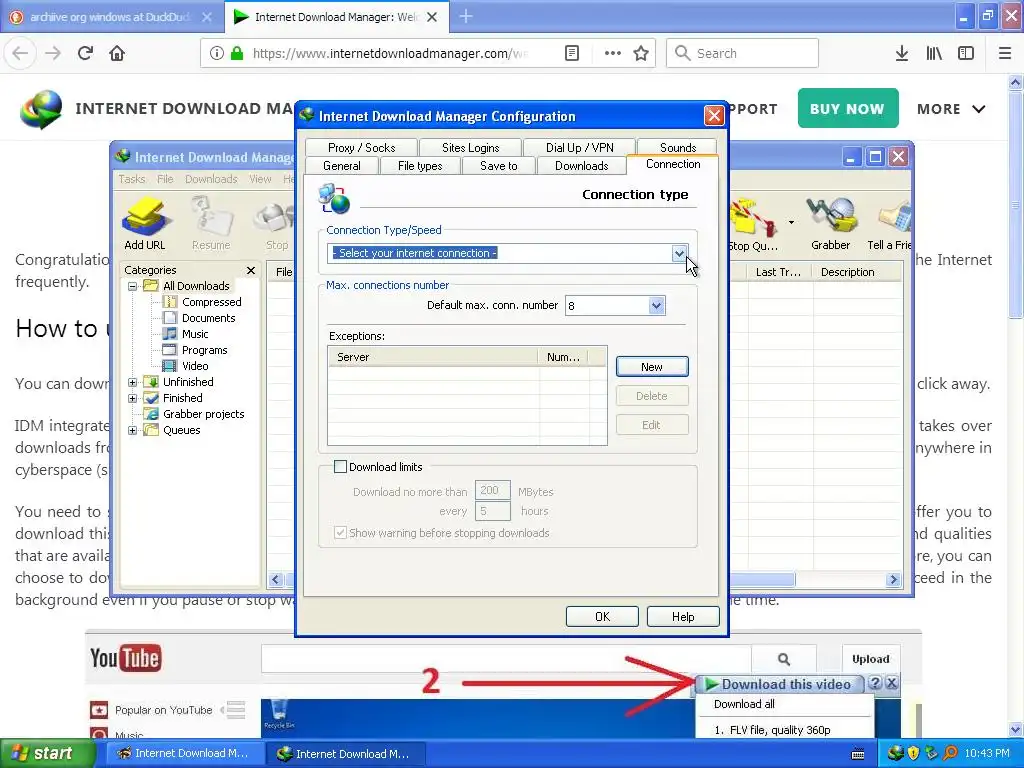Switch to the General tab
Image resolution: width=1024 pixels, height=768 pixels.
[x=342, y=166]
